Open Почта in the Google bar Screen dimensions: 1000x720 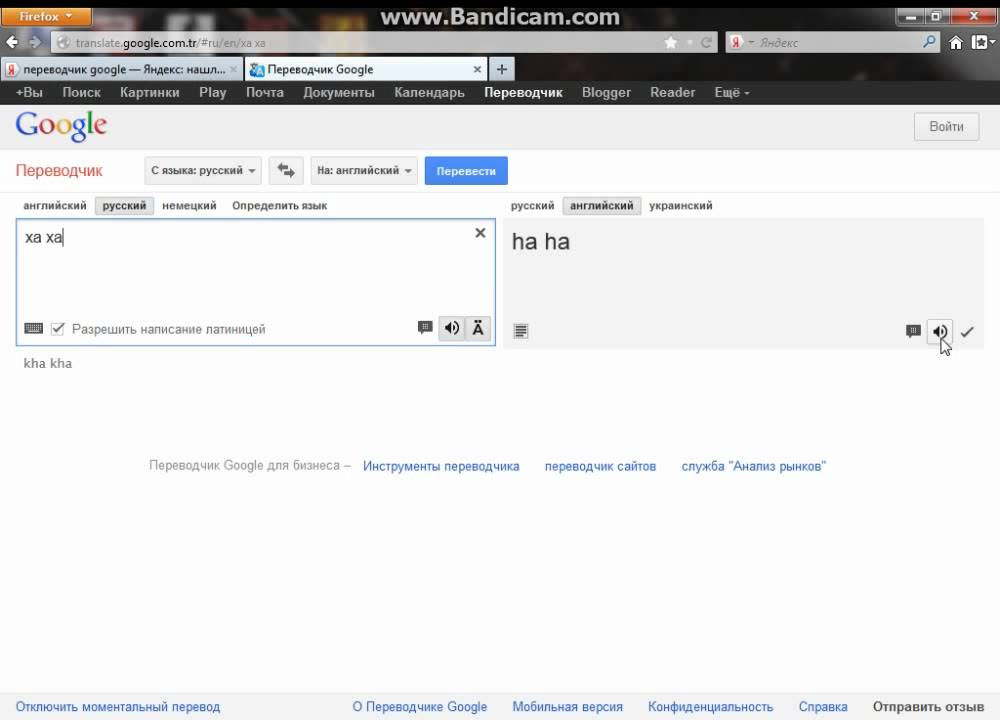click(265, 92)
